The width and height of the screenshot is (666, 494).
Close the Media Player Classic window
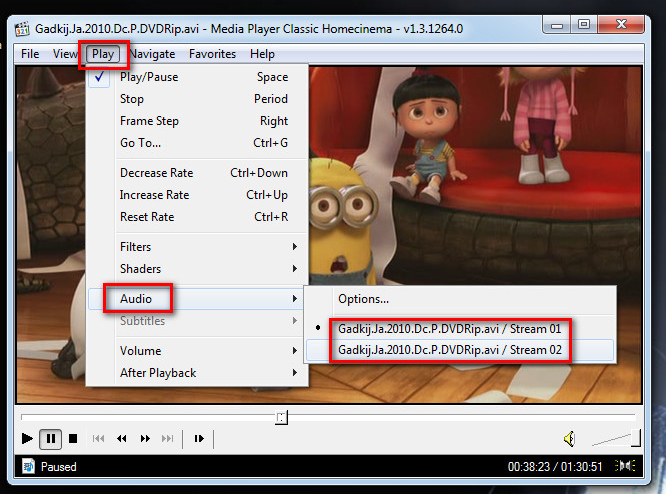coord(621,25)
